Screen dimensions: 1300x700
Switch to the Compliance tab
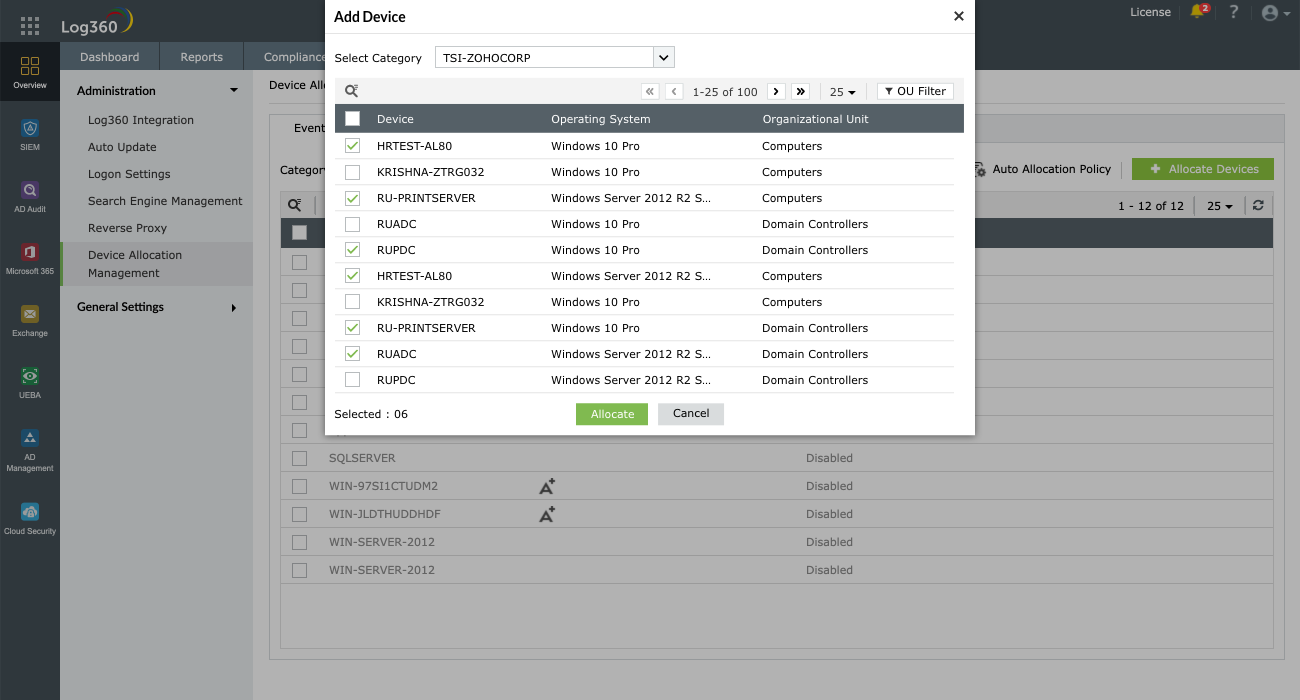285,57
